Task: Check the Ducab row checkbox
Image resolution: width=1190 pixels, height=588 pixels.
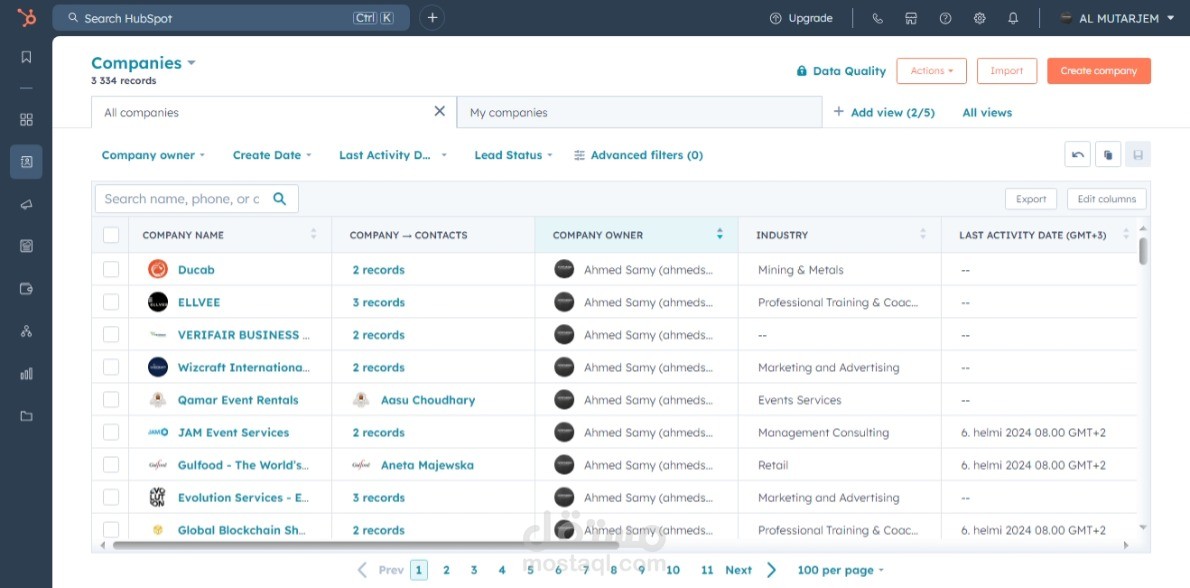Action: click(x=111, y=269)
